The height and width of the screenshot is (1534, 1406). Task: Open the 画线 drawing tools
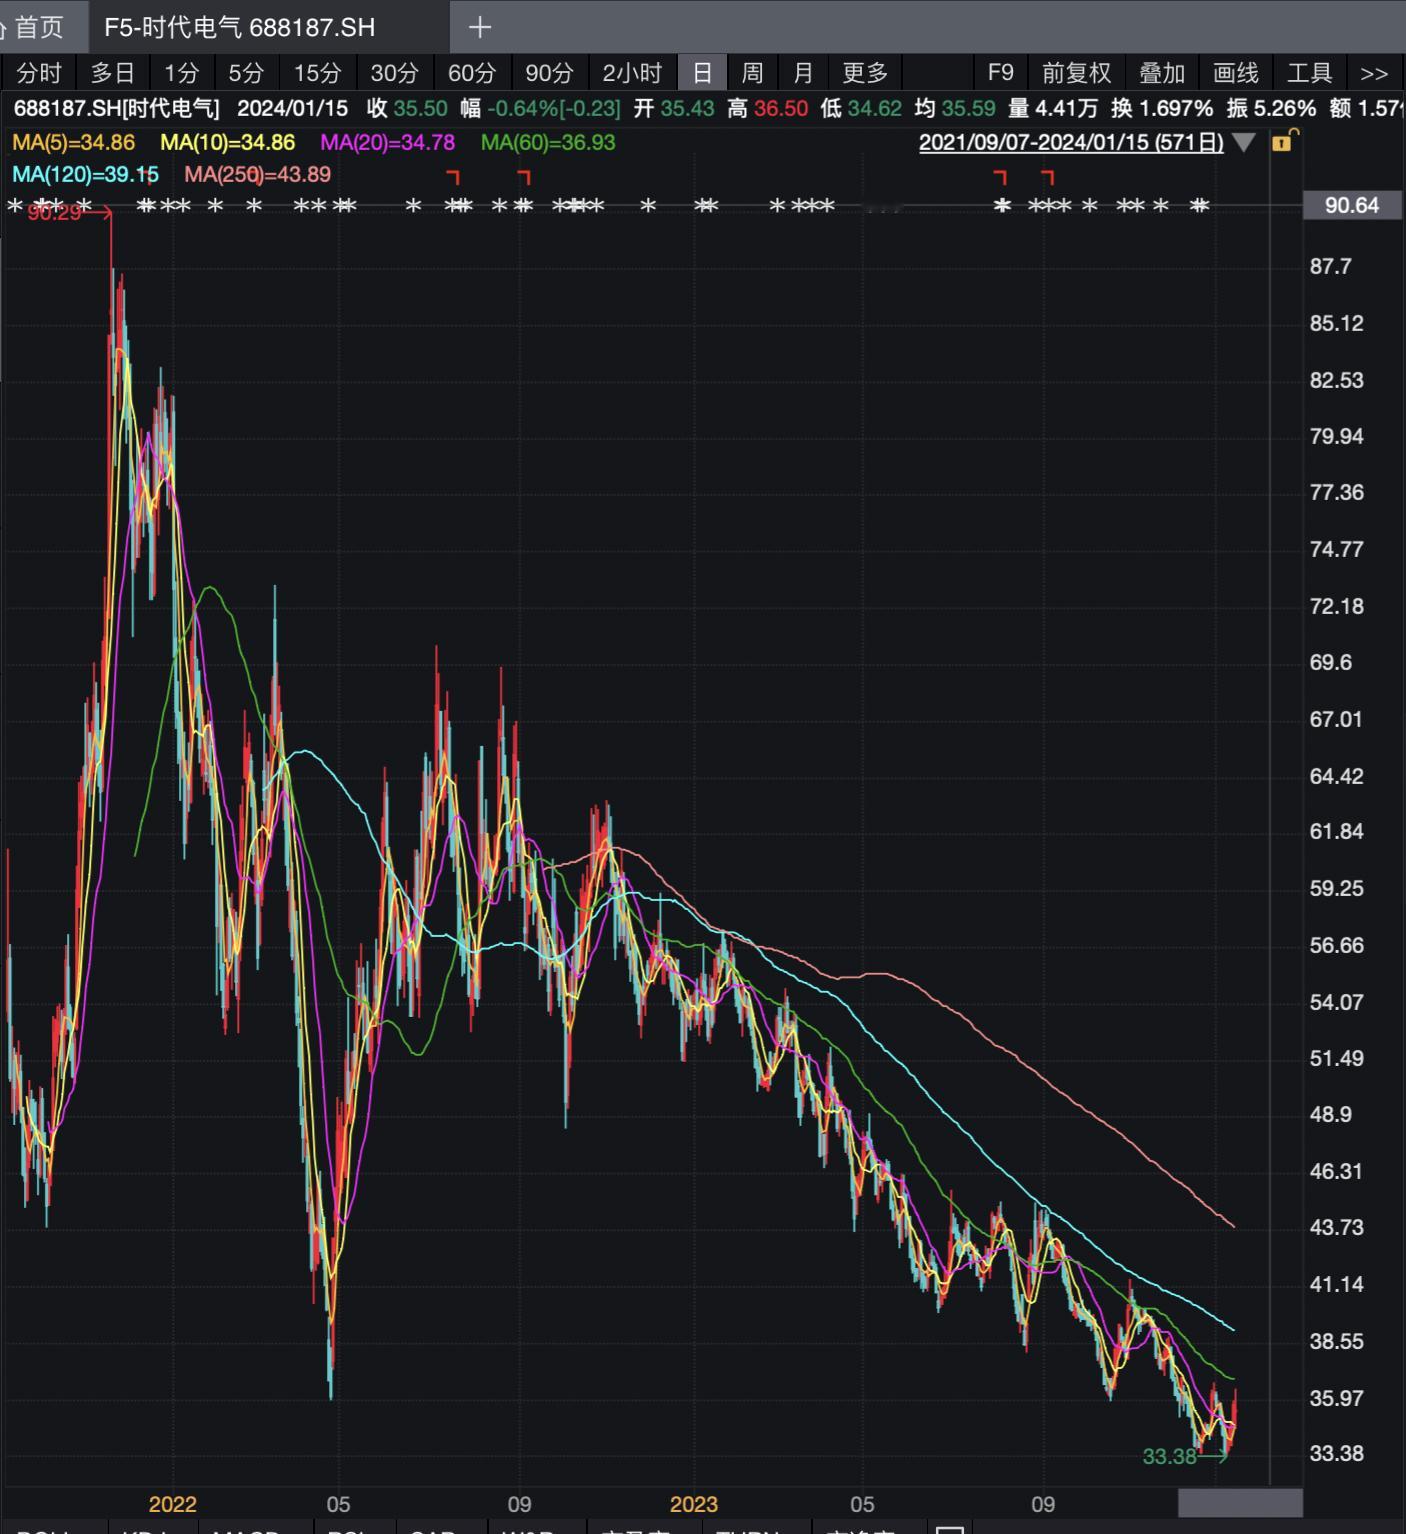[x=1236, y=73]
